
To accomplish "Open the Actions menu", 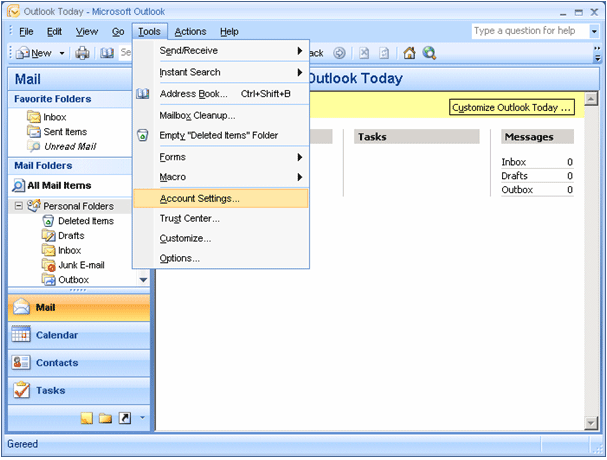I will pos(190,31).
